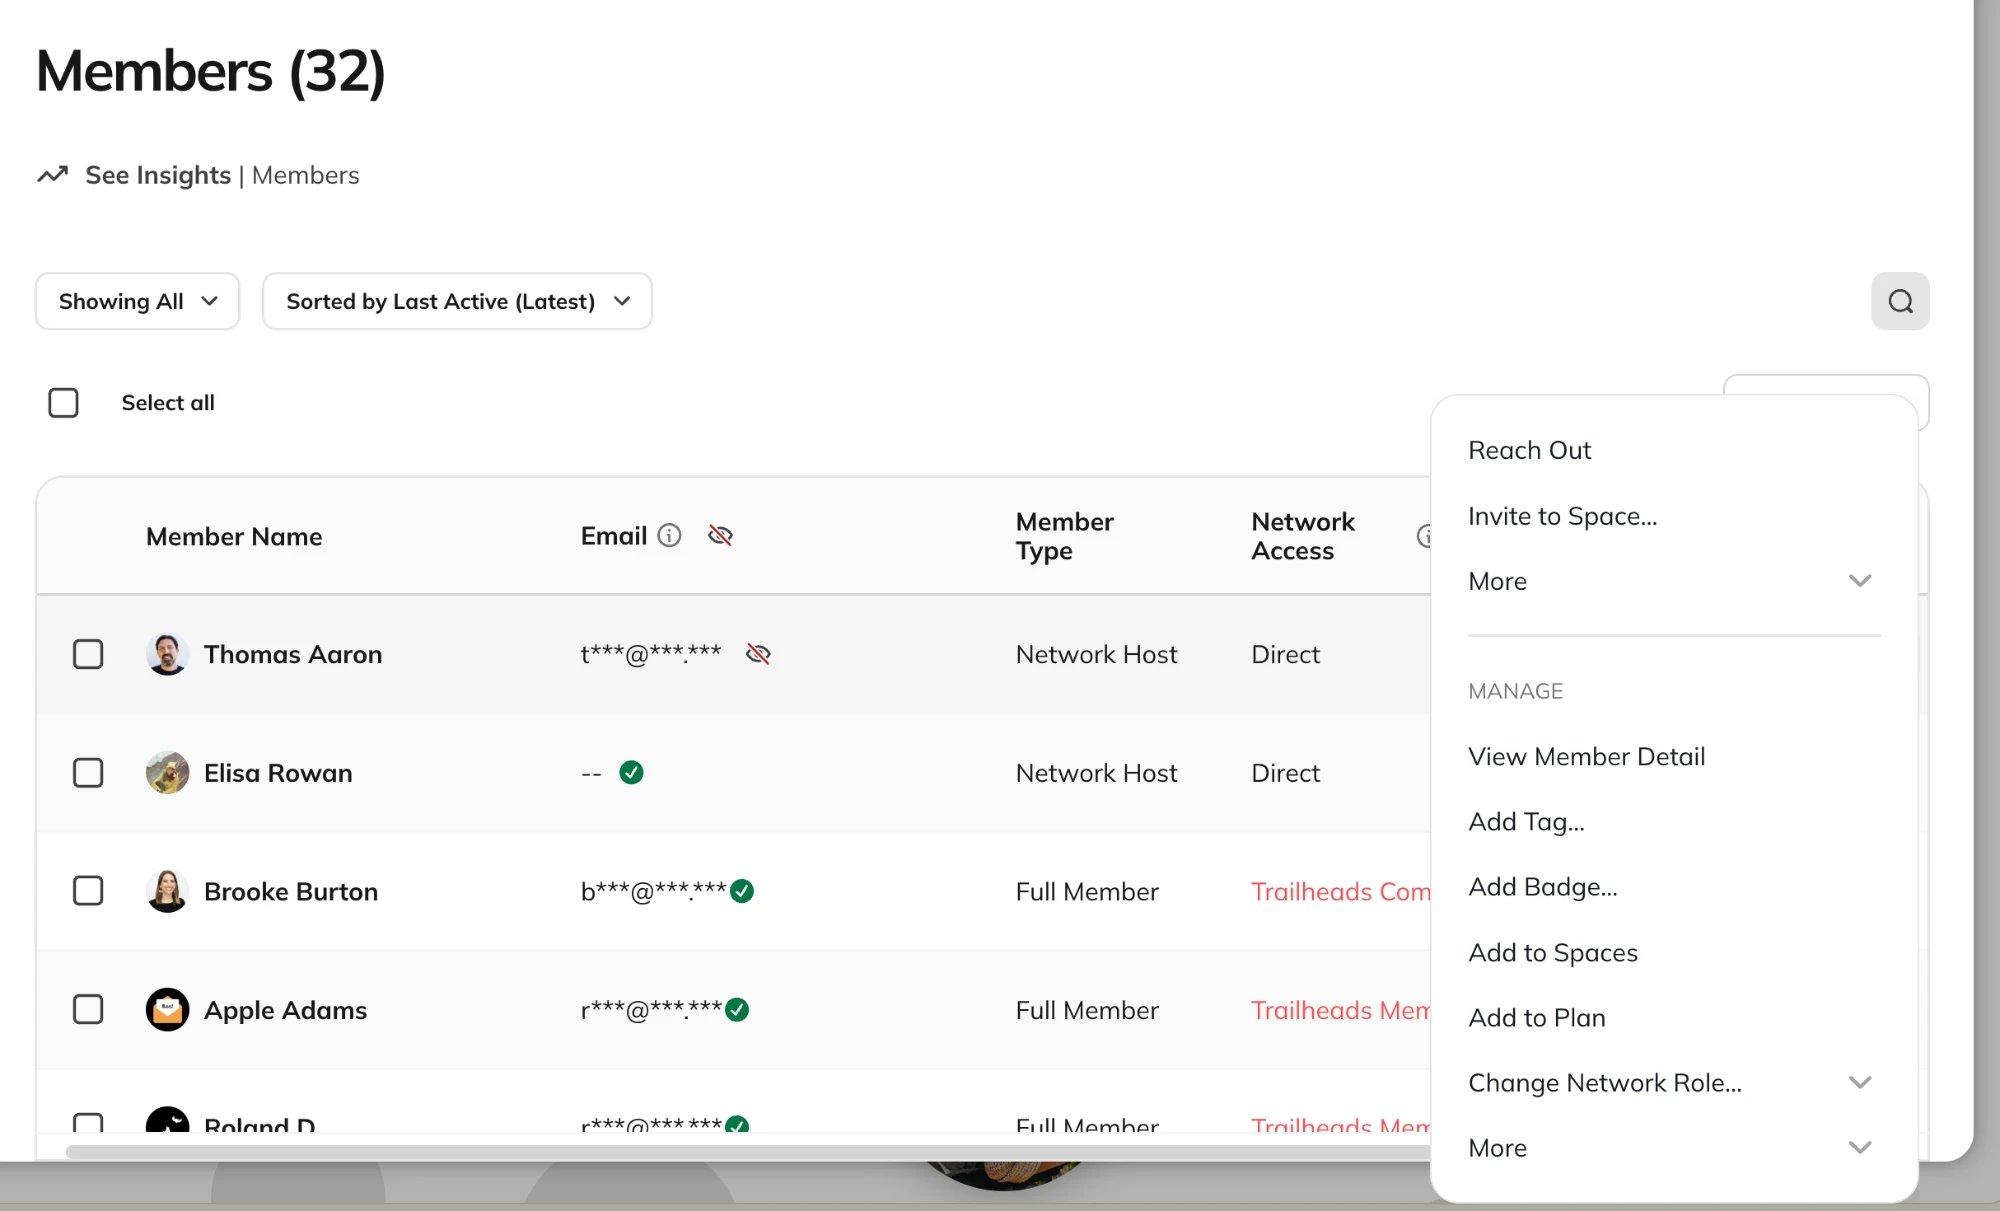Screen dimensions: 2000x1211
Task: Click the Network Access column header
Action: 1303,536
